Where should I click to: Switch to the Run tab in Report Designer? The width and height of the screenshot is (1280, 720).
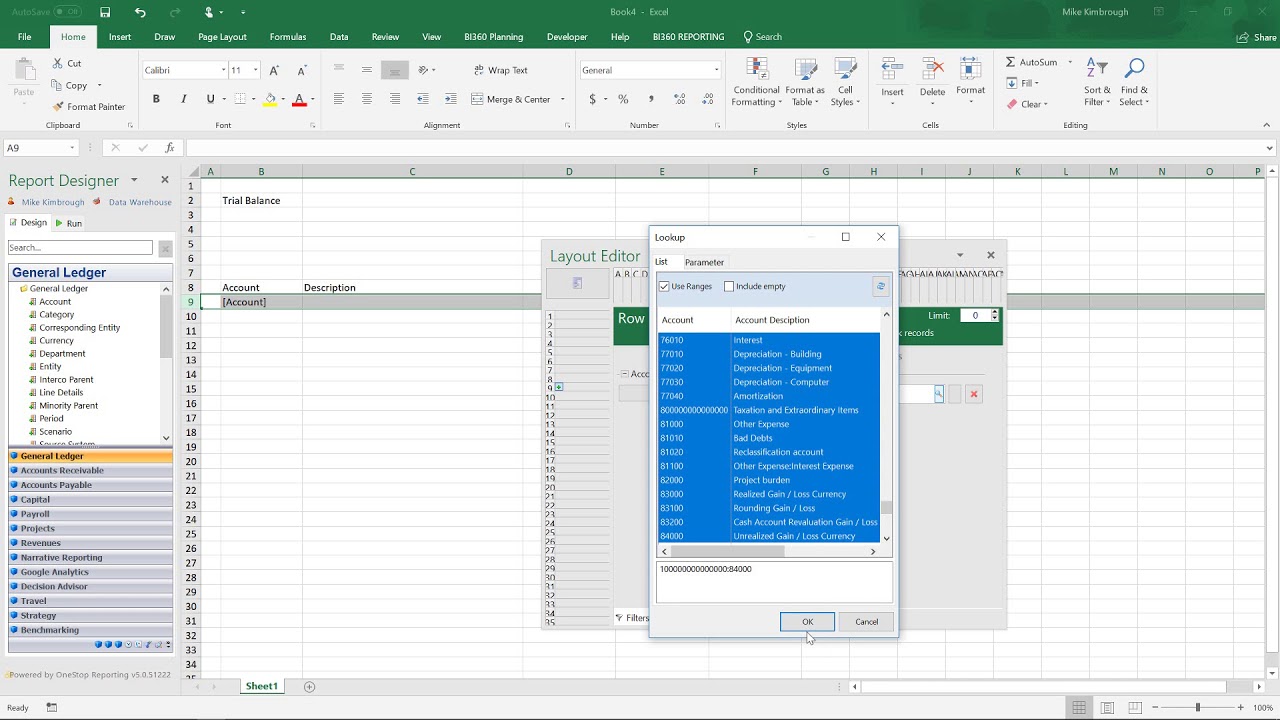click(69, 223)
